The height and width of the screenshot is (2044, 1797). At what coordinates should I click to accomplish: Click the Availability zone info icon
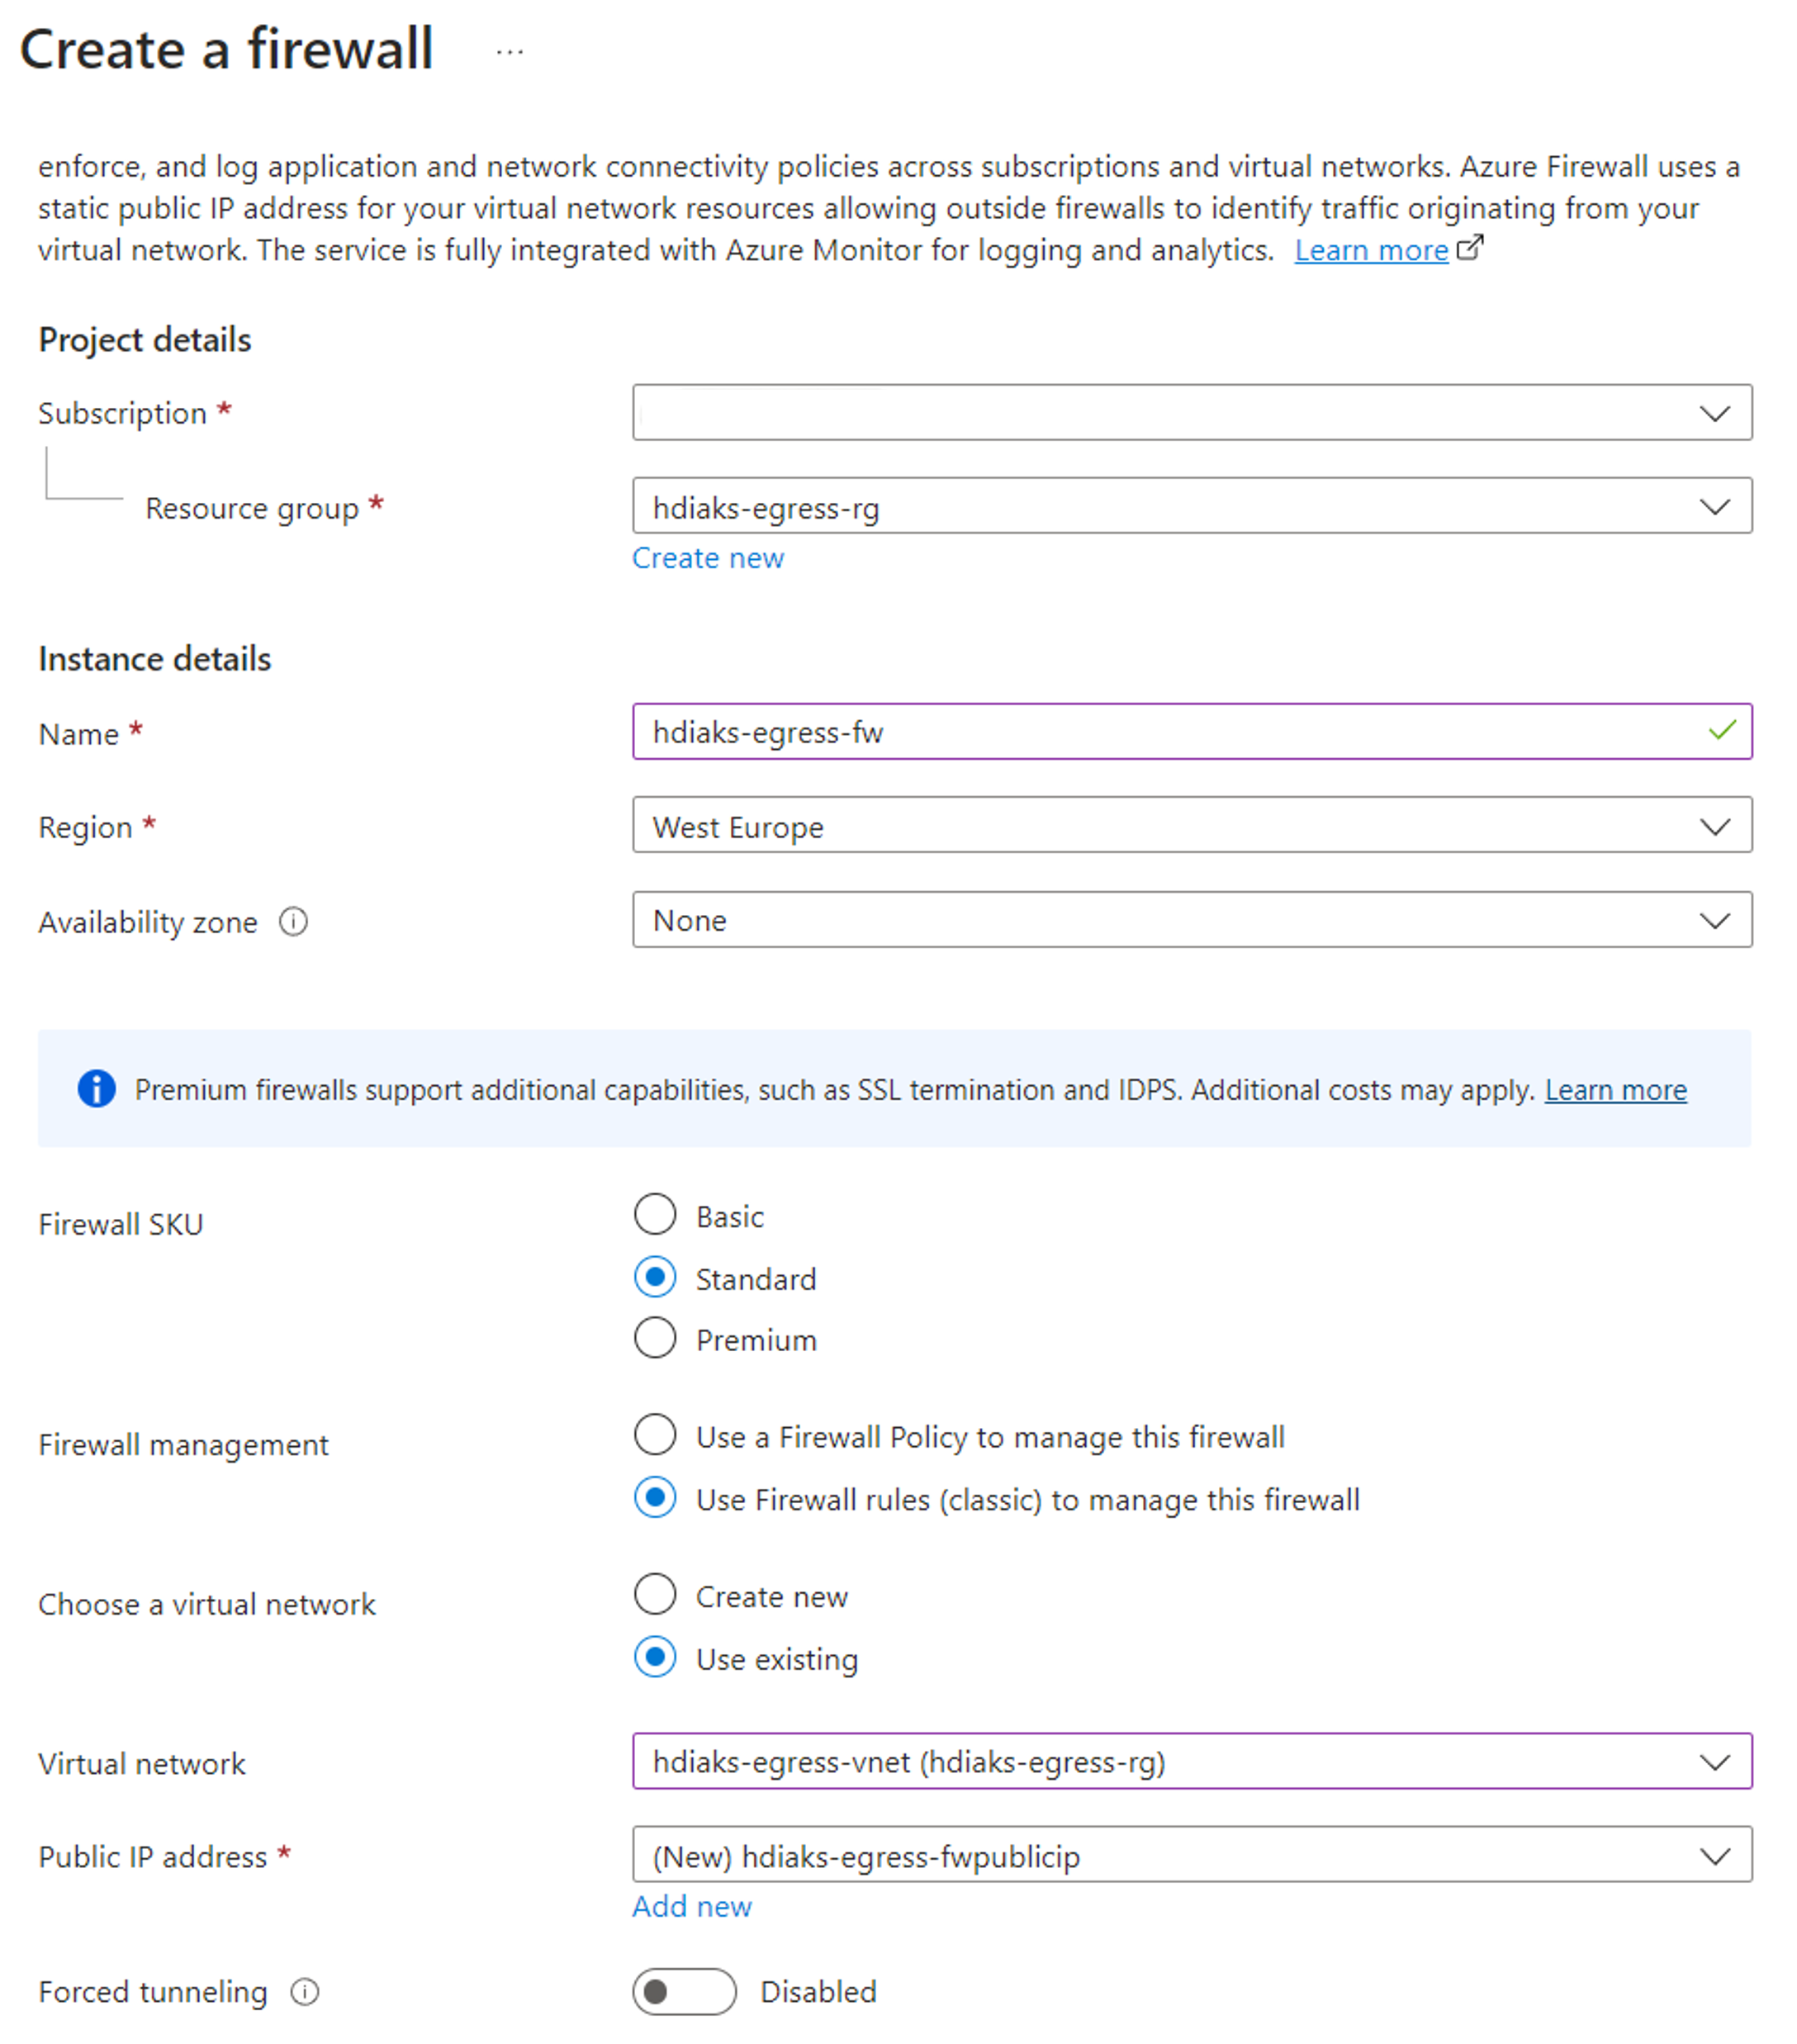tap(293, 921)
